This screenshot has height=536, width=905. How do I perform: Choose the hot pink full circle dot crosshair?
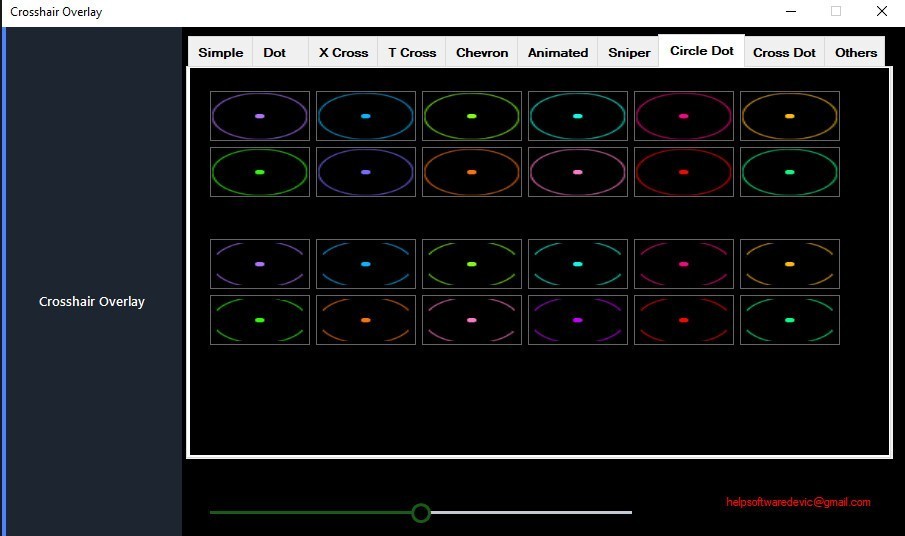pos(683,116)
